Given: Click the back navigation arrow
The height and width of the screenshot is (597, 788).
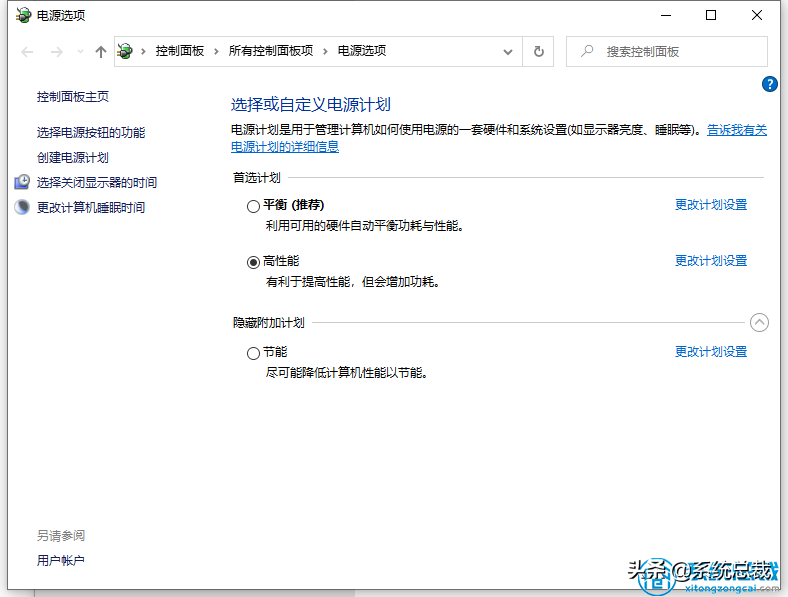Looking at the screenshot, I should [x=27, y=51].
